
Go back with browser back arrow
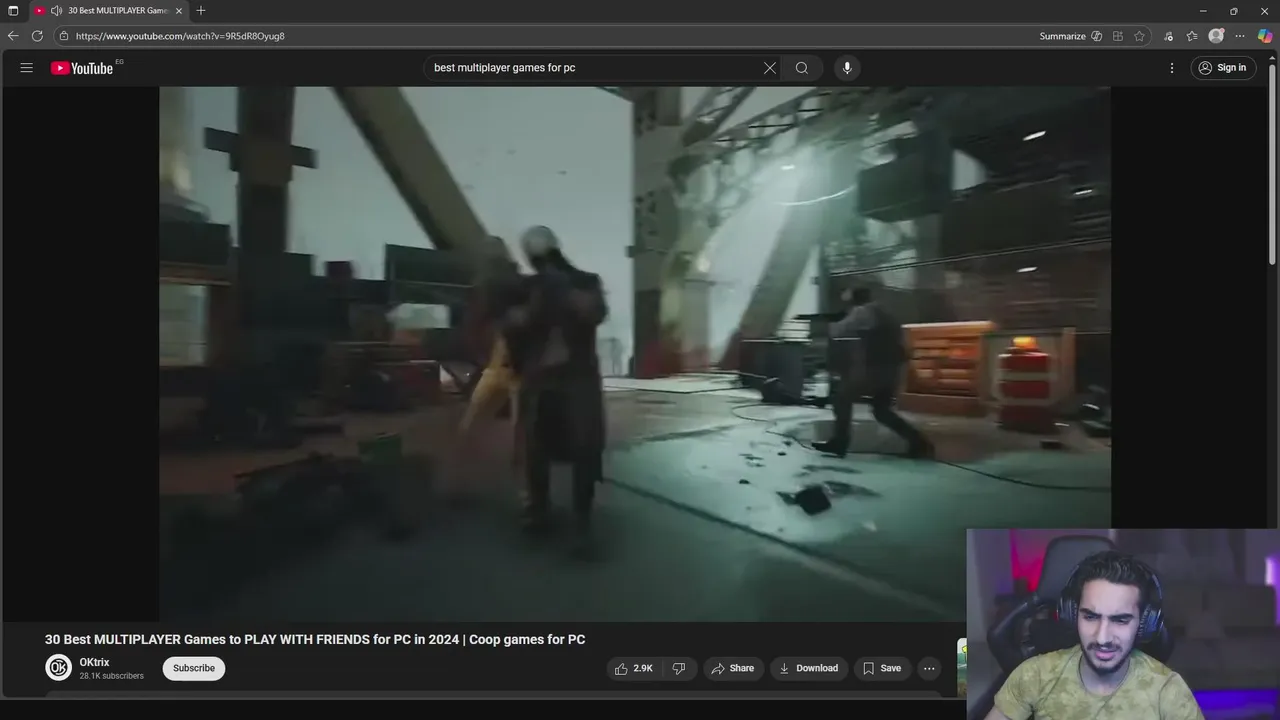(13, 36)
